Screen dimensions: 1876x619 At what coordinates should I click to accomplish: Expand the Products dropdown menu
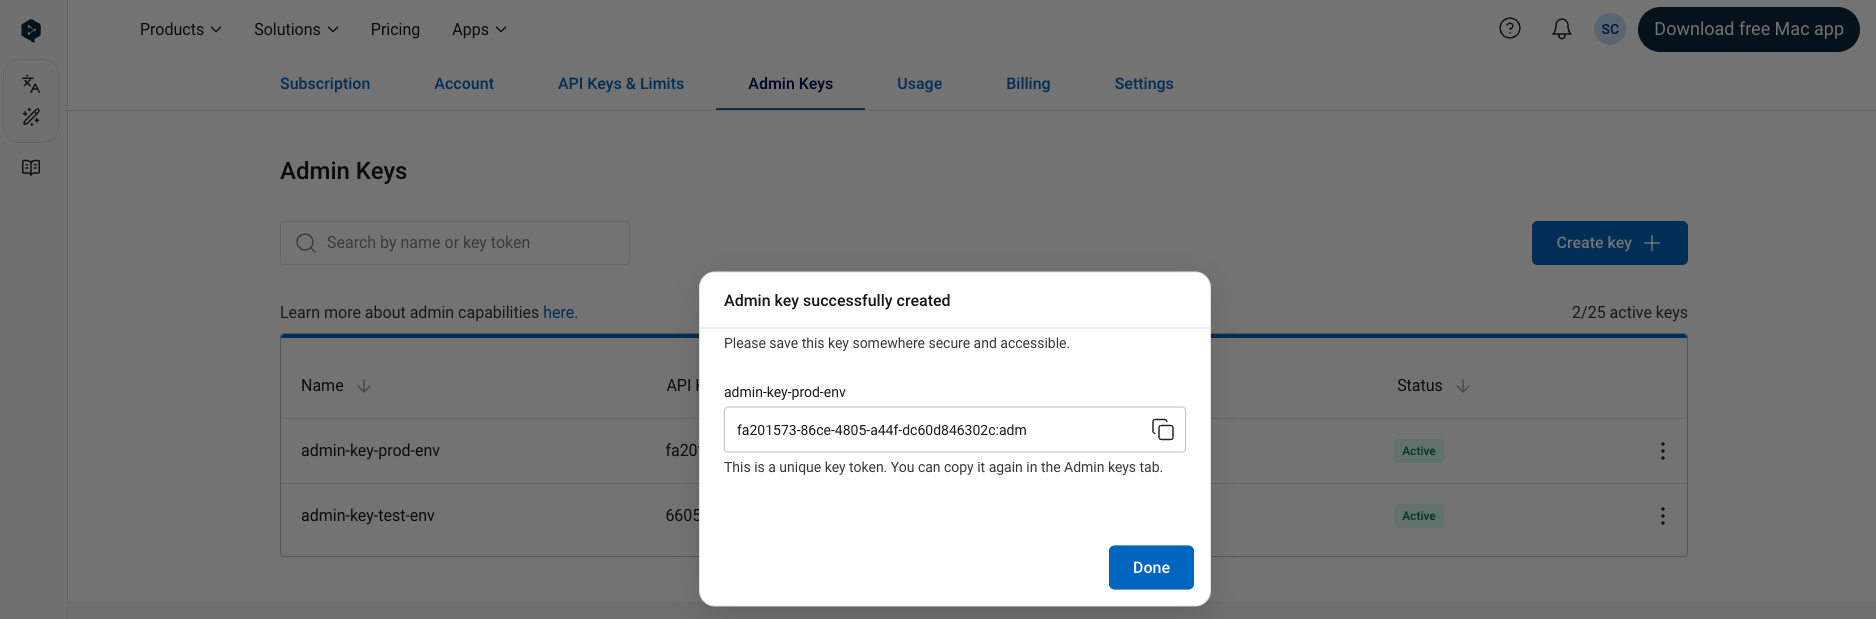coord(181,30)
